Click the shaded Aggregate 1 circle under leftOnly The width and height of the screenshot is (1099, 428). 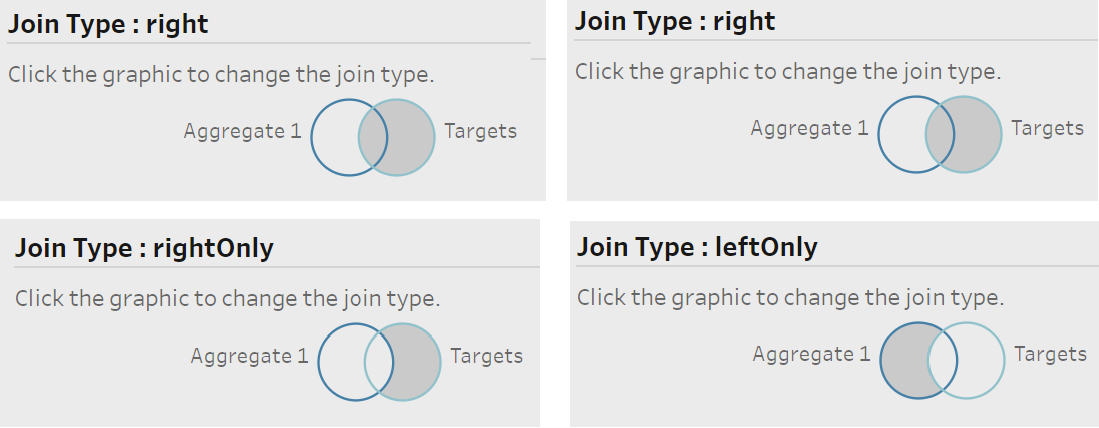coord(903,361)
